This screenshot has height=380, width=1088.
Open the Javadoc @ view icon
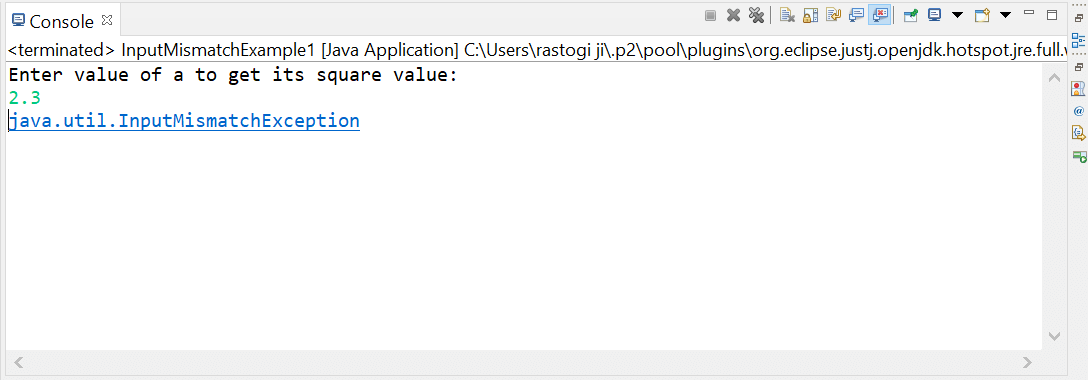pyautogui.click(x=1078, y=110)
